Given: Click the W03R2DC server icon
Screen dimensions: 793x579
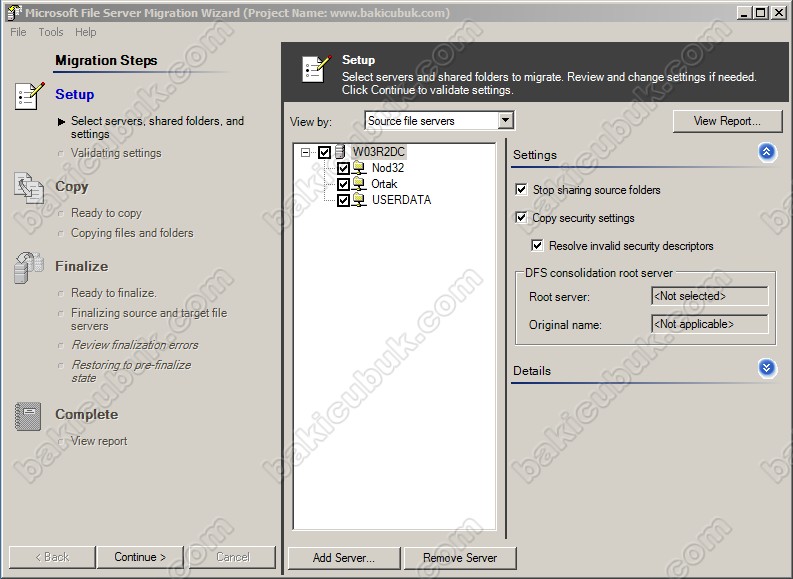Looking at the screenshot, I should coord(340,152).
